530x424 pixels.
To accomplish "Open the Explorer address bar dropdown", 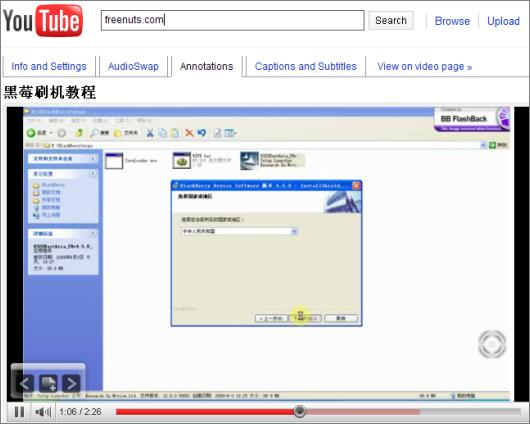I will [x=483, y=145].
